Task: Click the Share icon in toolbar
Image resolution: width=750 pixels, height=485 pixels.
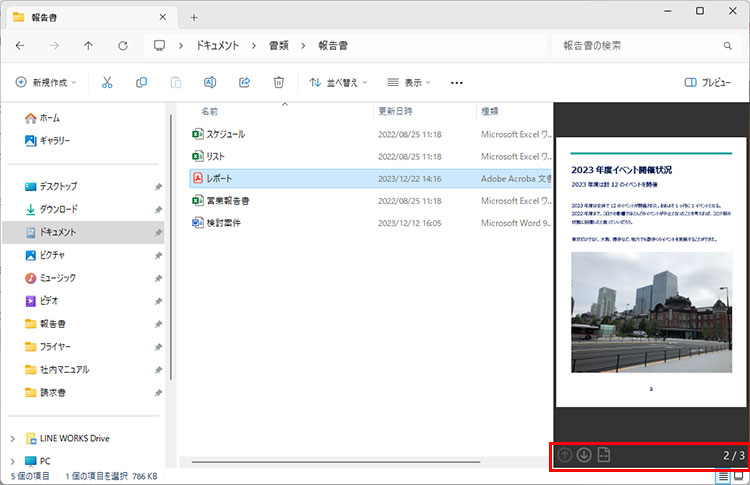Action: (x=244, y=83)
